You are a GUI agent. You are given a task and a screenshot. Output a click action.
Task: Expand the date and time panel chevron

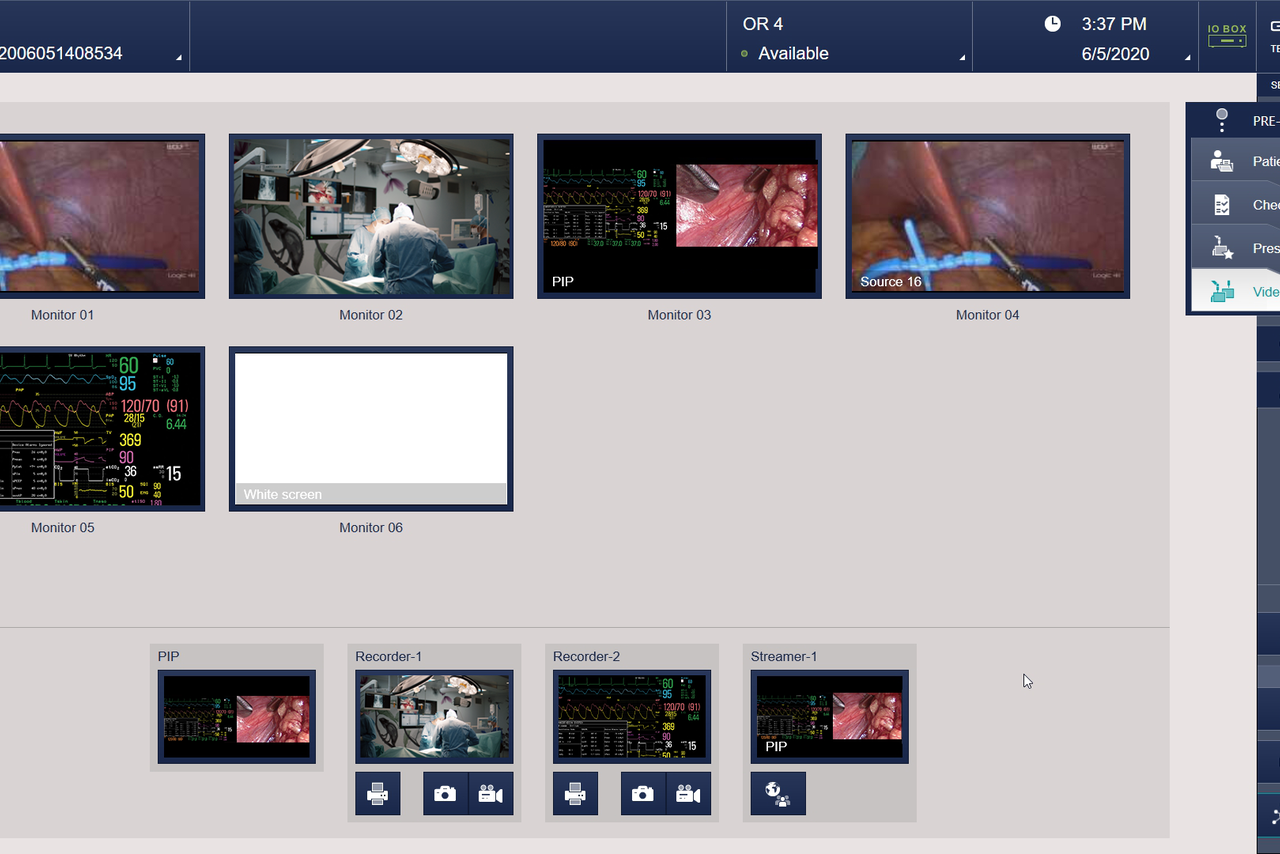[1188, 57]
